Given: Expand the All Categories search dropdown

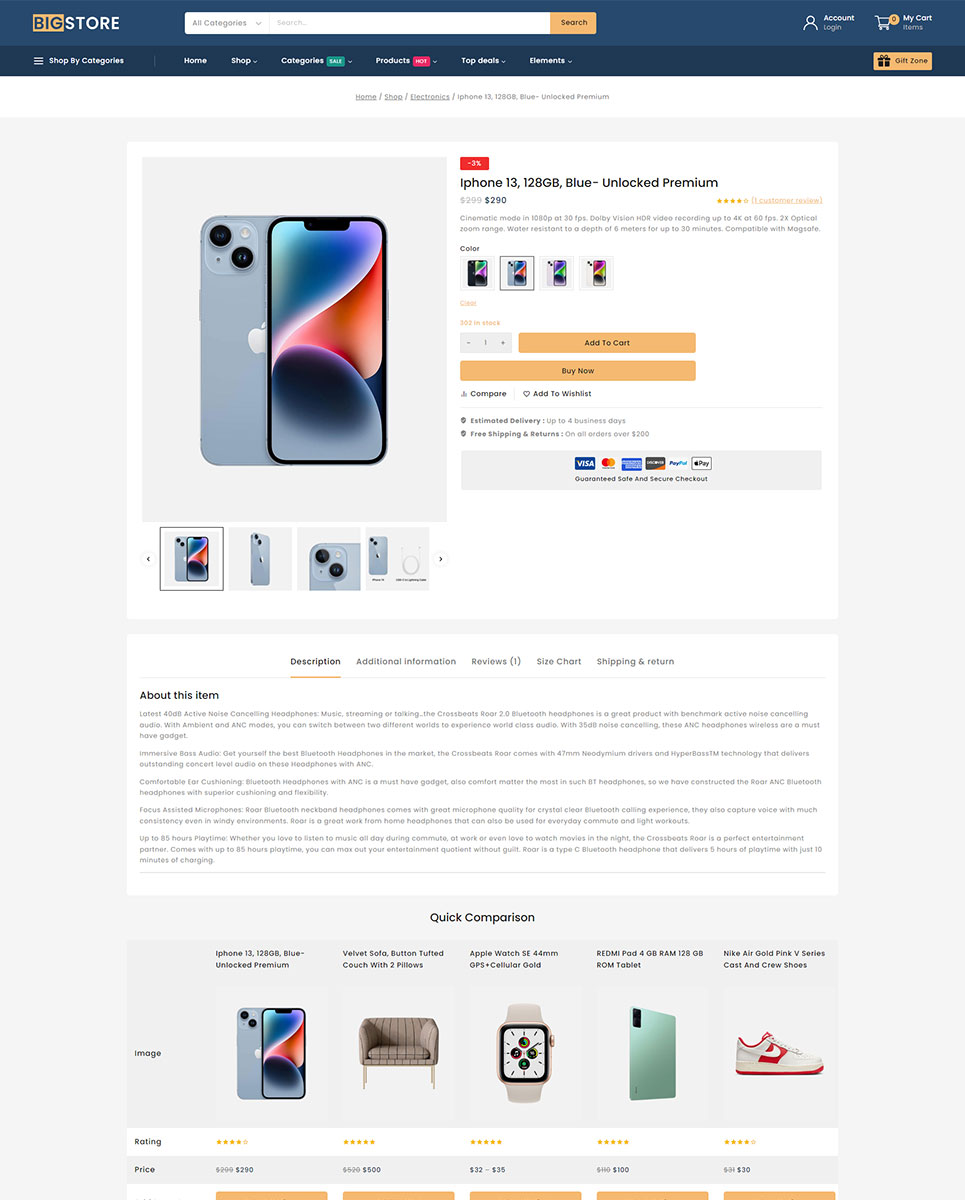Looking at the screenshot, I should click(227, 23).
